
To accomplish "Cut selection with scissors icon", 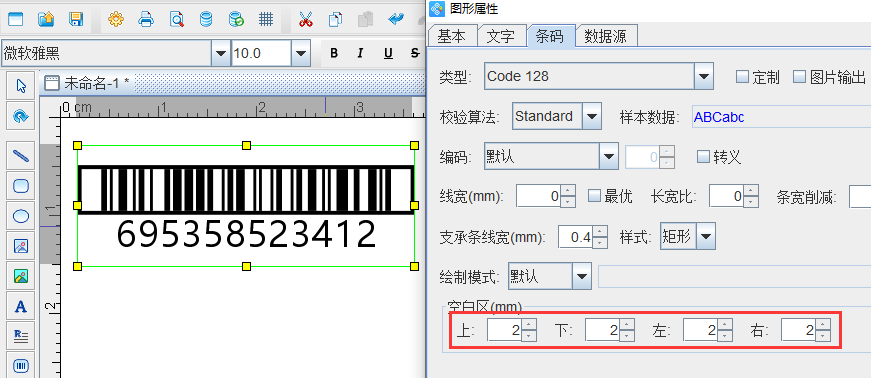I will pos(306,20).
